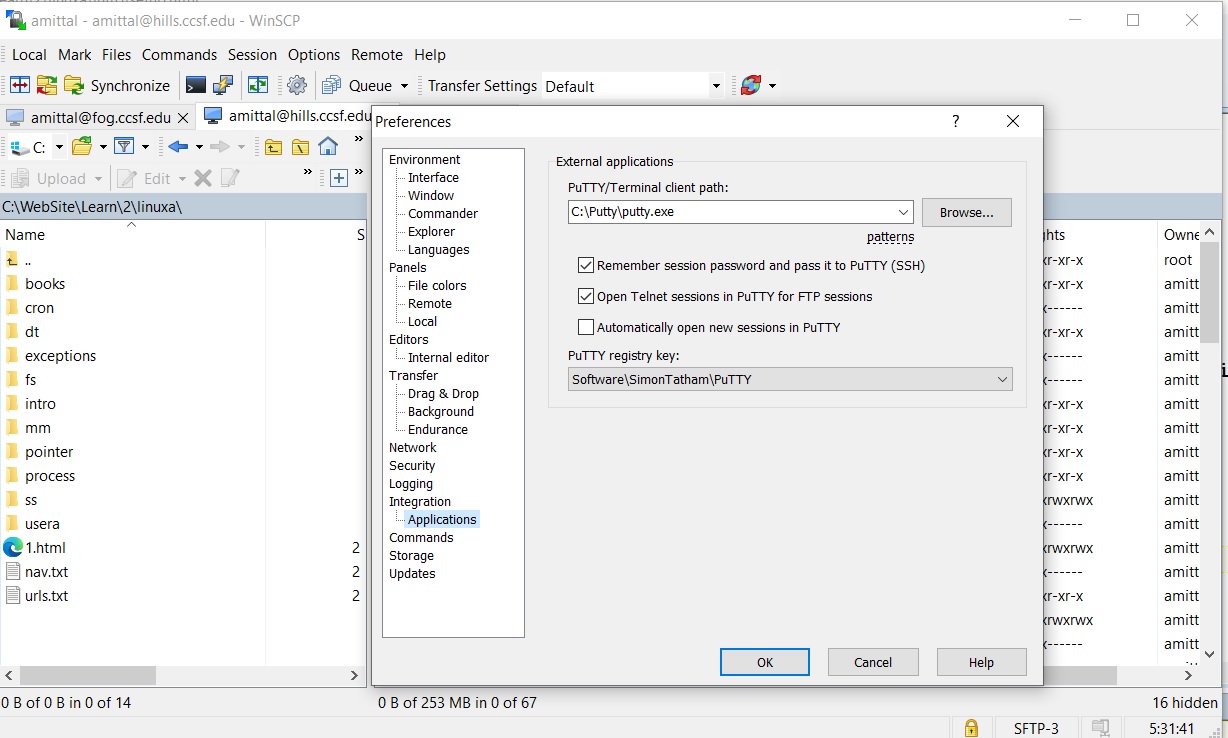Open the Transfer Settings Default dropdown
The height and width of the screenshot is (738, 1228).
(715, 86)
